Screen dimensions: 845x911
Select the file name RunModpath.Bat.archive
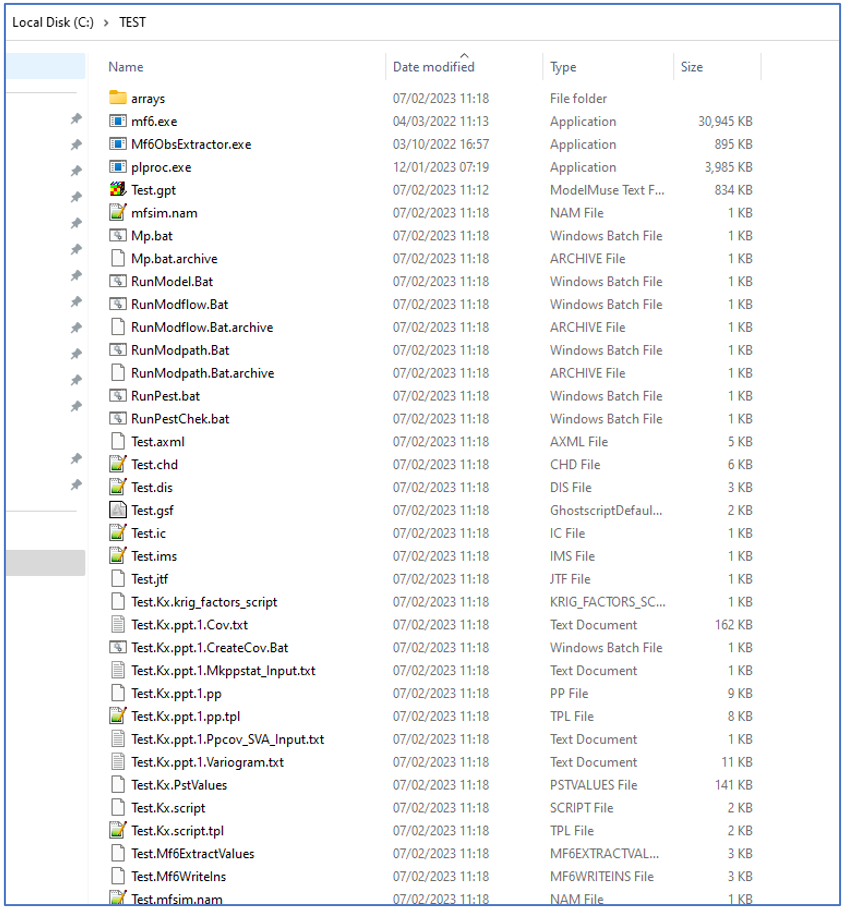(x=202, y=373)
